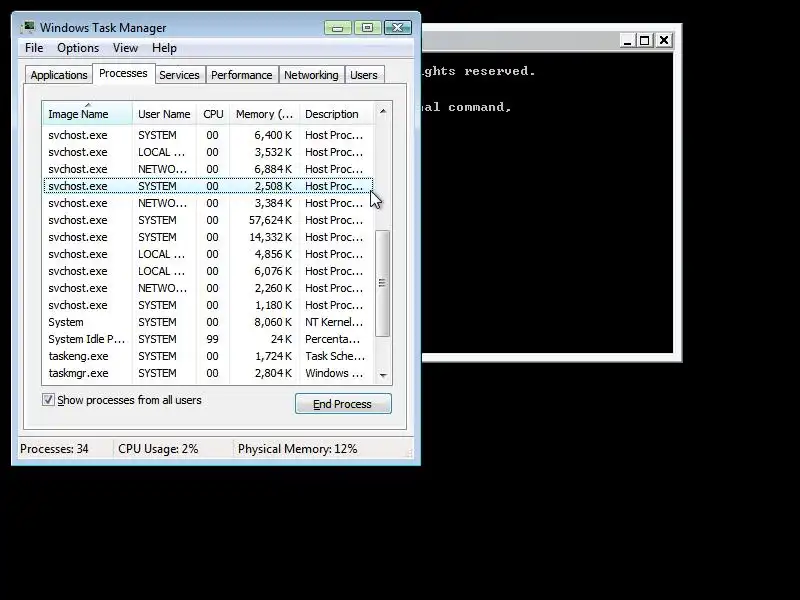Click the Task Manager title bar icon

coord(28,27)
